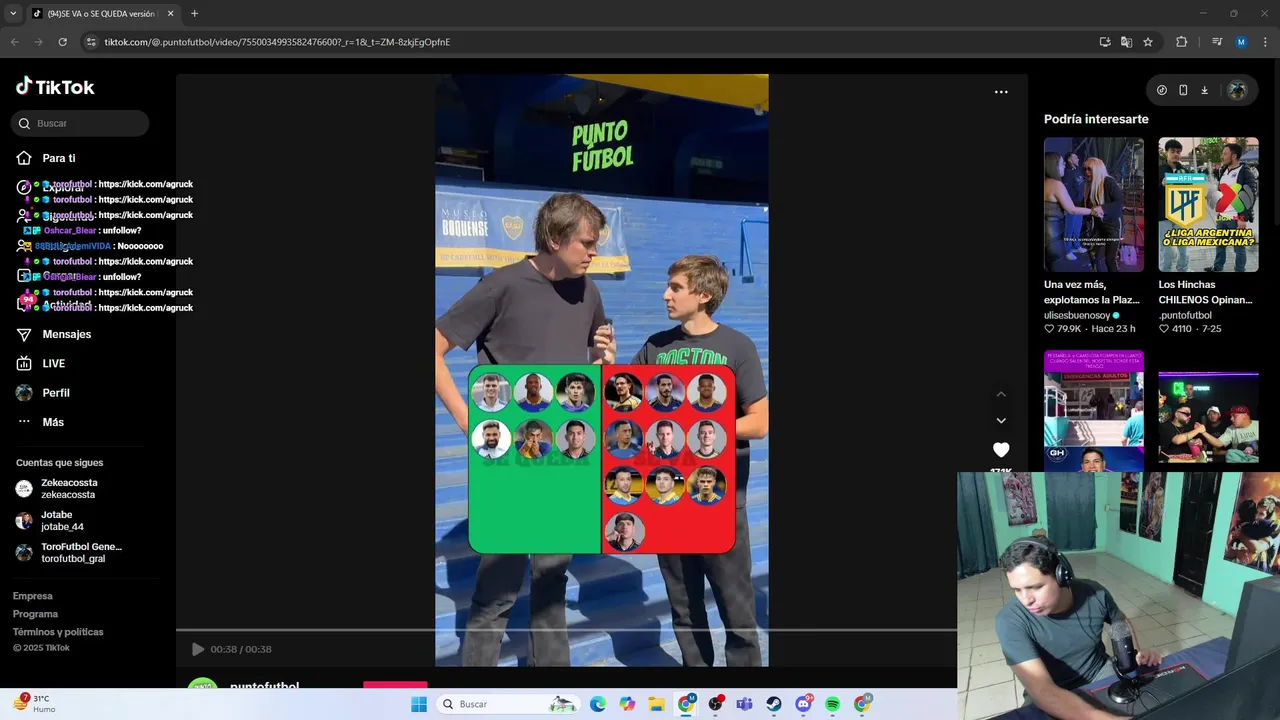
Task: Click the install app icon in address bar
Action: tap(1105, 42)
